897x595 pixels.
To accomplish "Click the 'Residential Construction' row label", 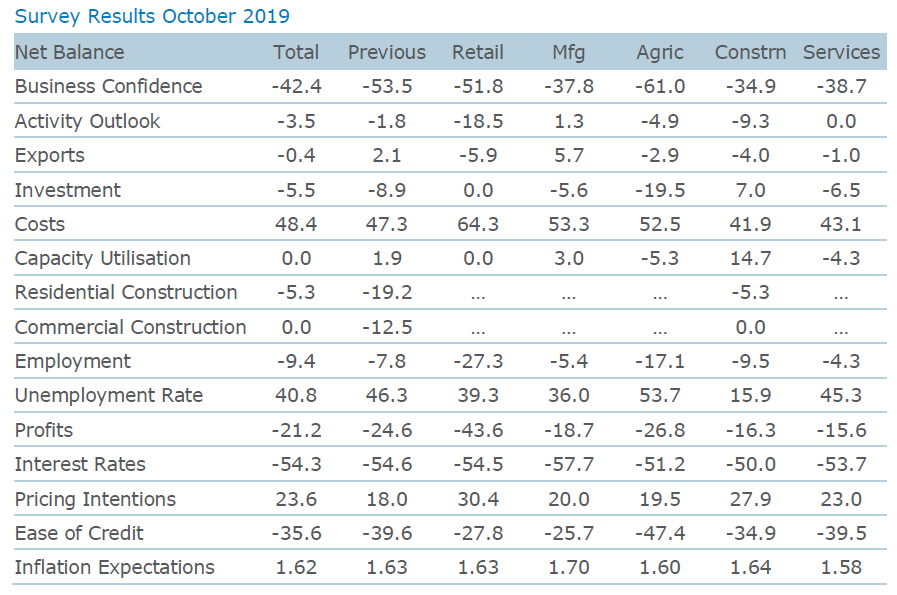I will (126, 292).
